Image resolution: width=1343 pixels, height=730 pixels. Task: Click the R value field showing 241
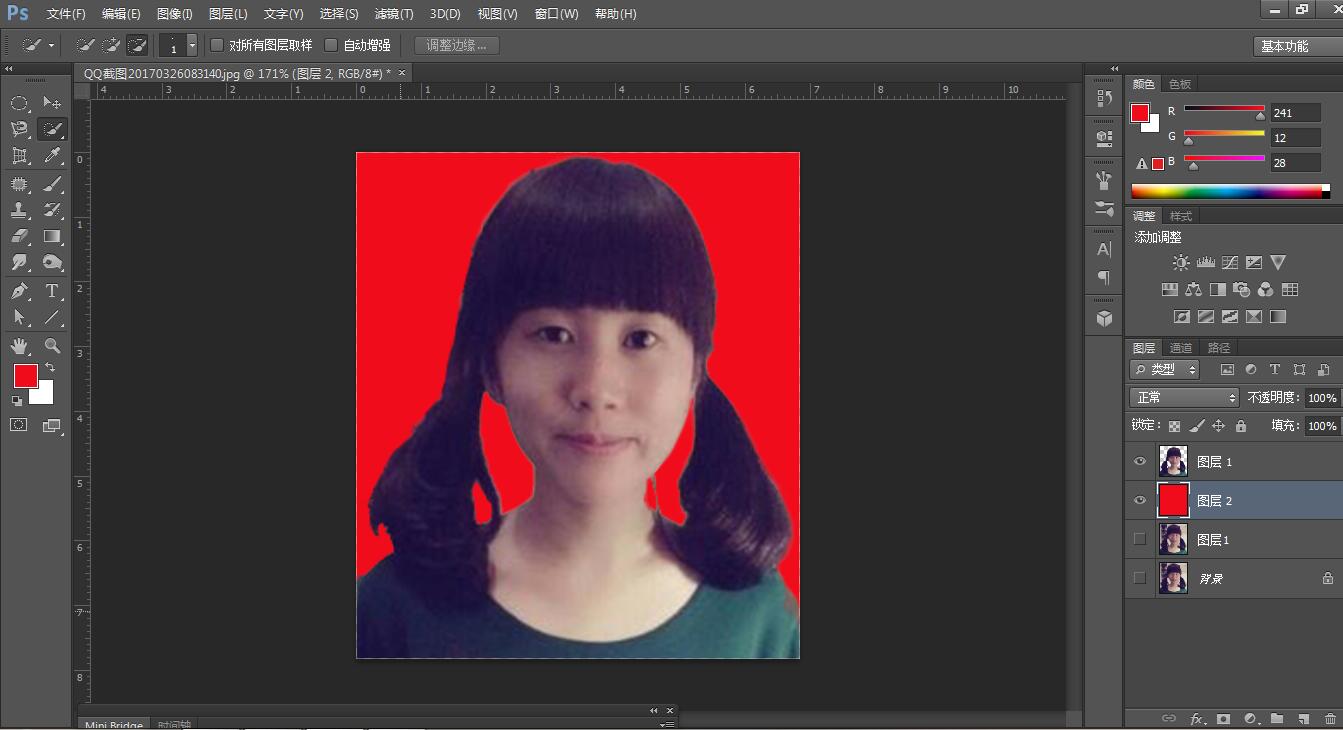(1294, 113)
